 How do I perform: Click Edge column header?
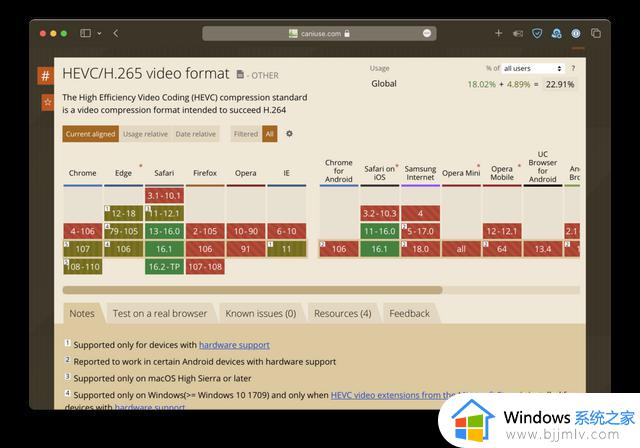coord(123,173)
